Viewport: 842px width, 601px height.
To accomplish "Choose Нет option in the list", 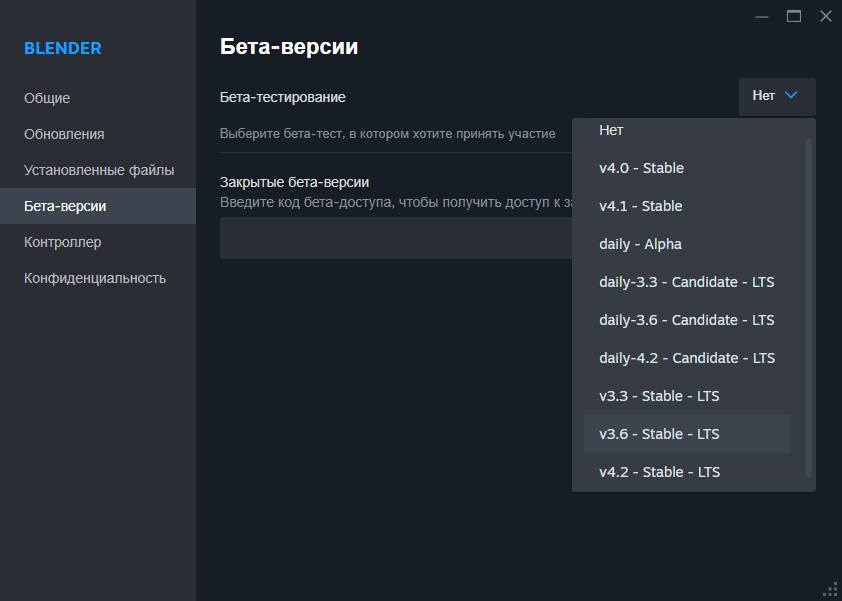I will click(611, 130).
